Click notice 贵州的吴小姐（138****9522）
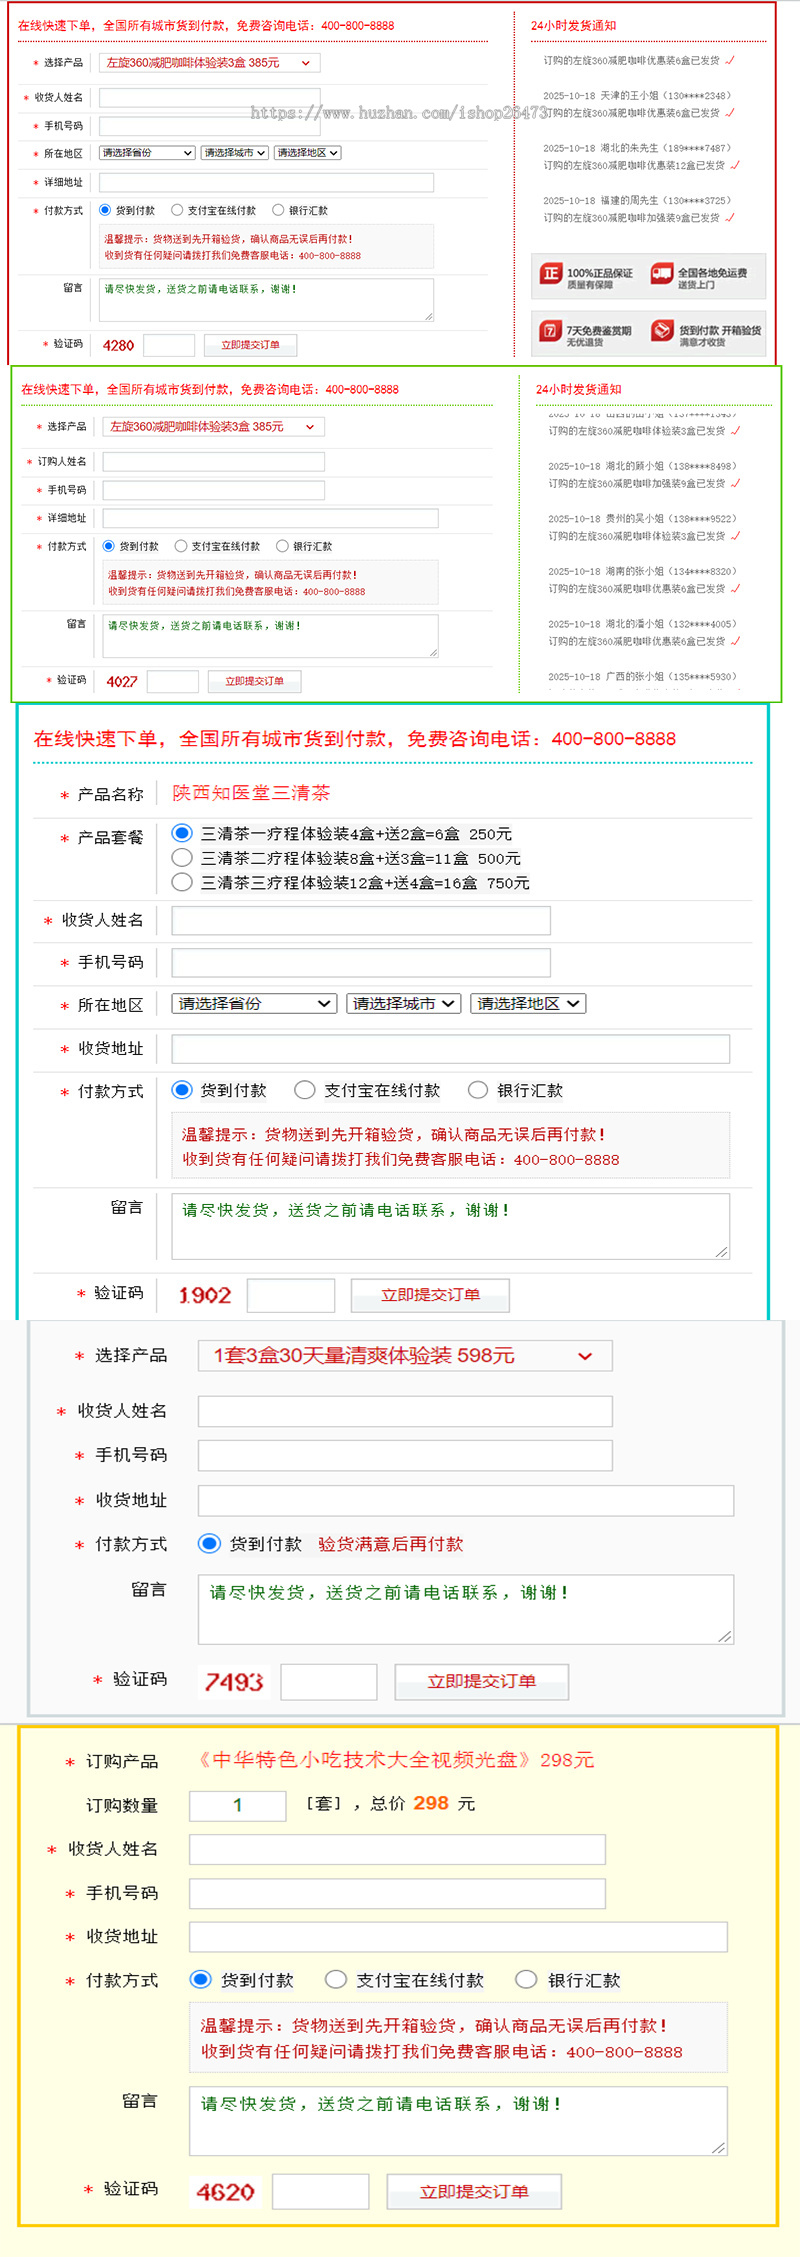Image resolution: width=800 pixels, height=2257 pixels. (x=642, y=519)
